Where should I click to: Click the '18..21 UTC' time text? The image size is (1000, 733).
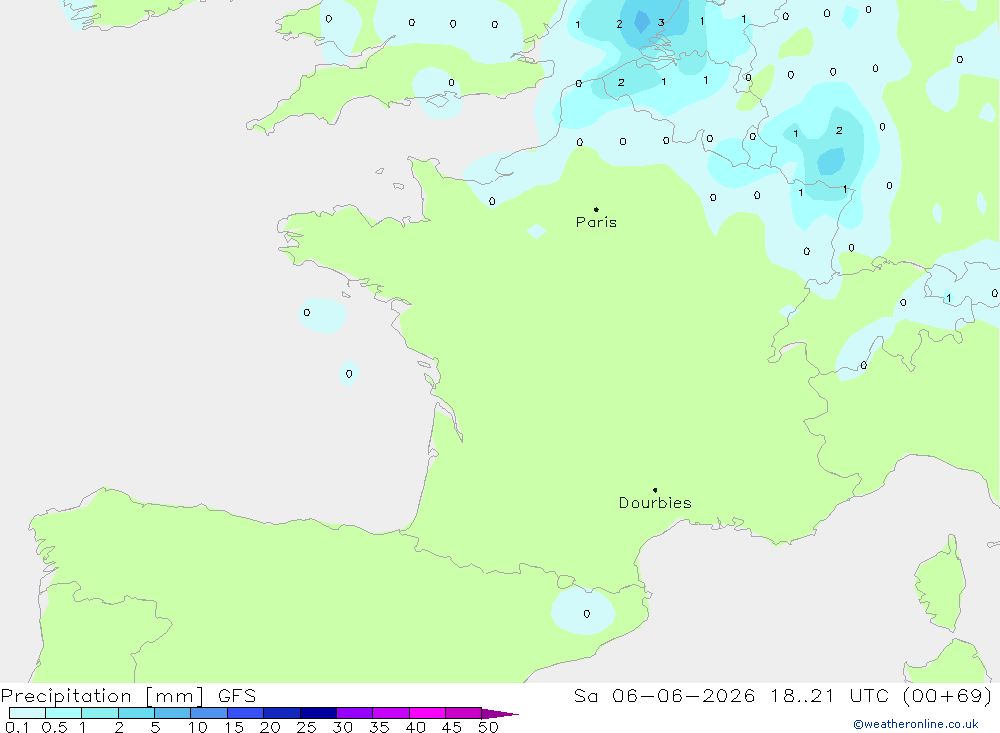(832, 696)
